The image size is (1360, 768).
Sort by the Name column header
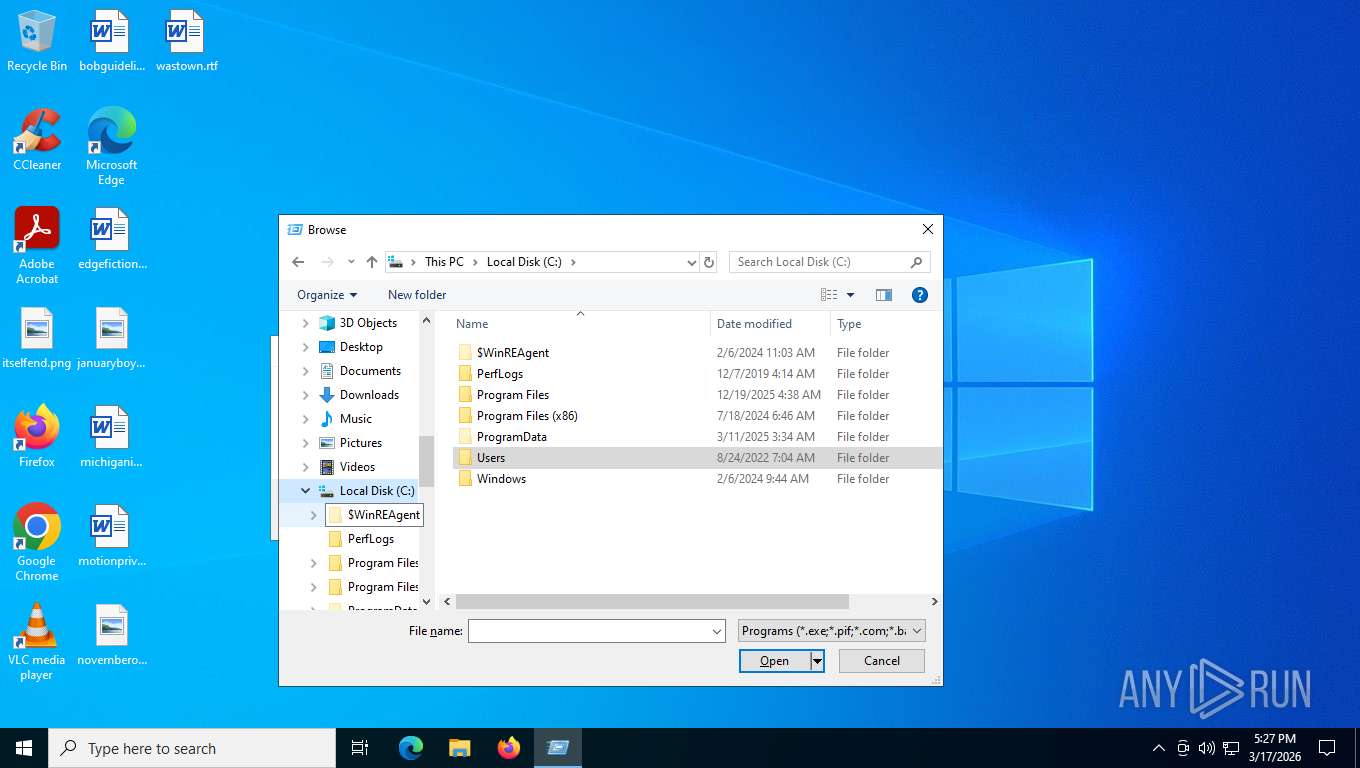point(580,324)
